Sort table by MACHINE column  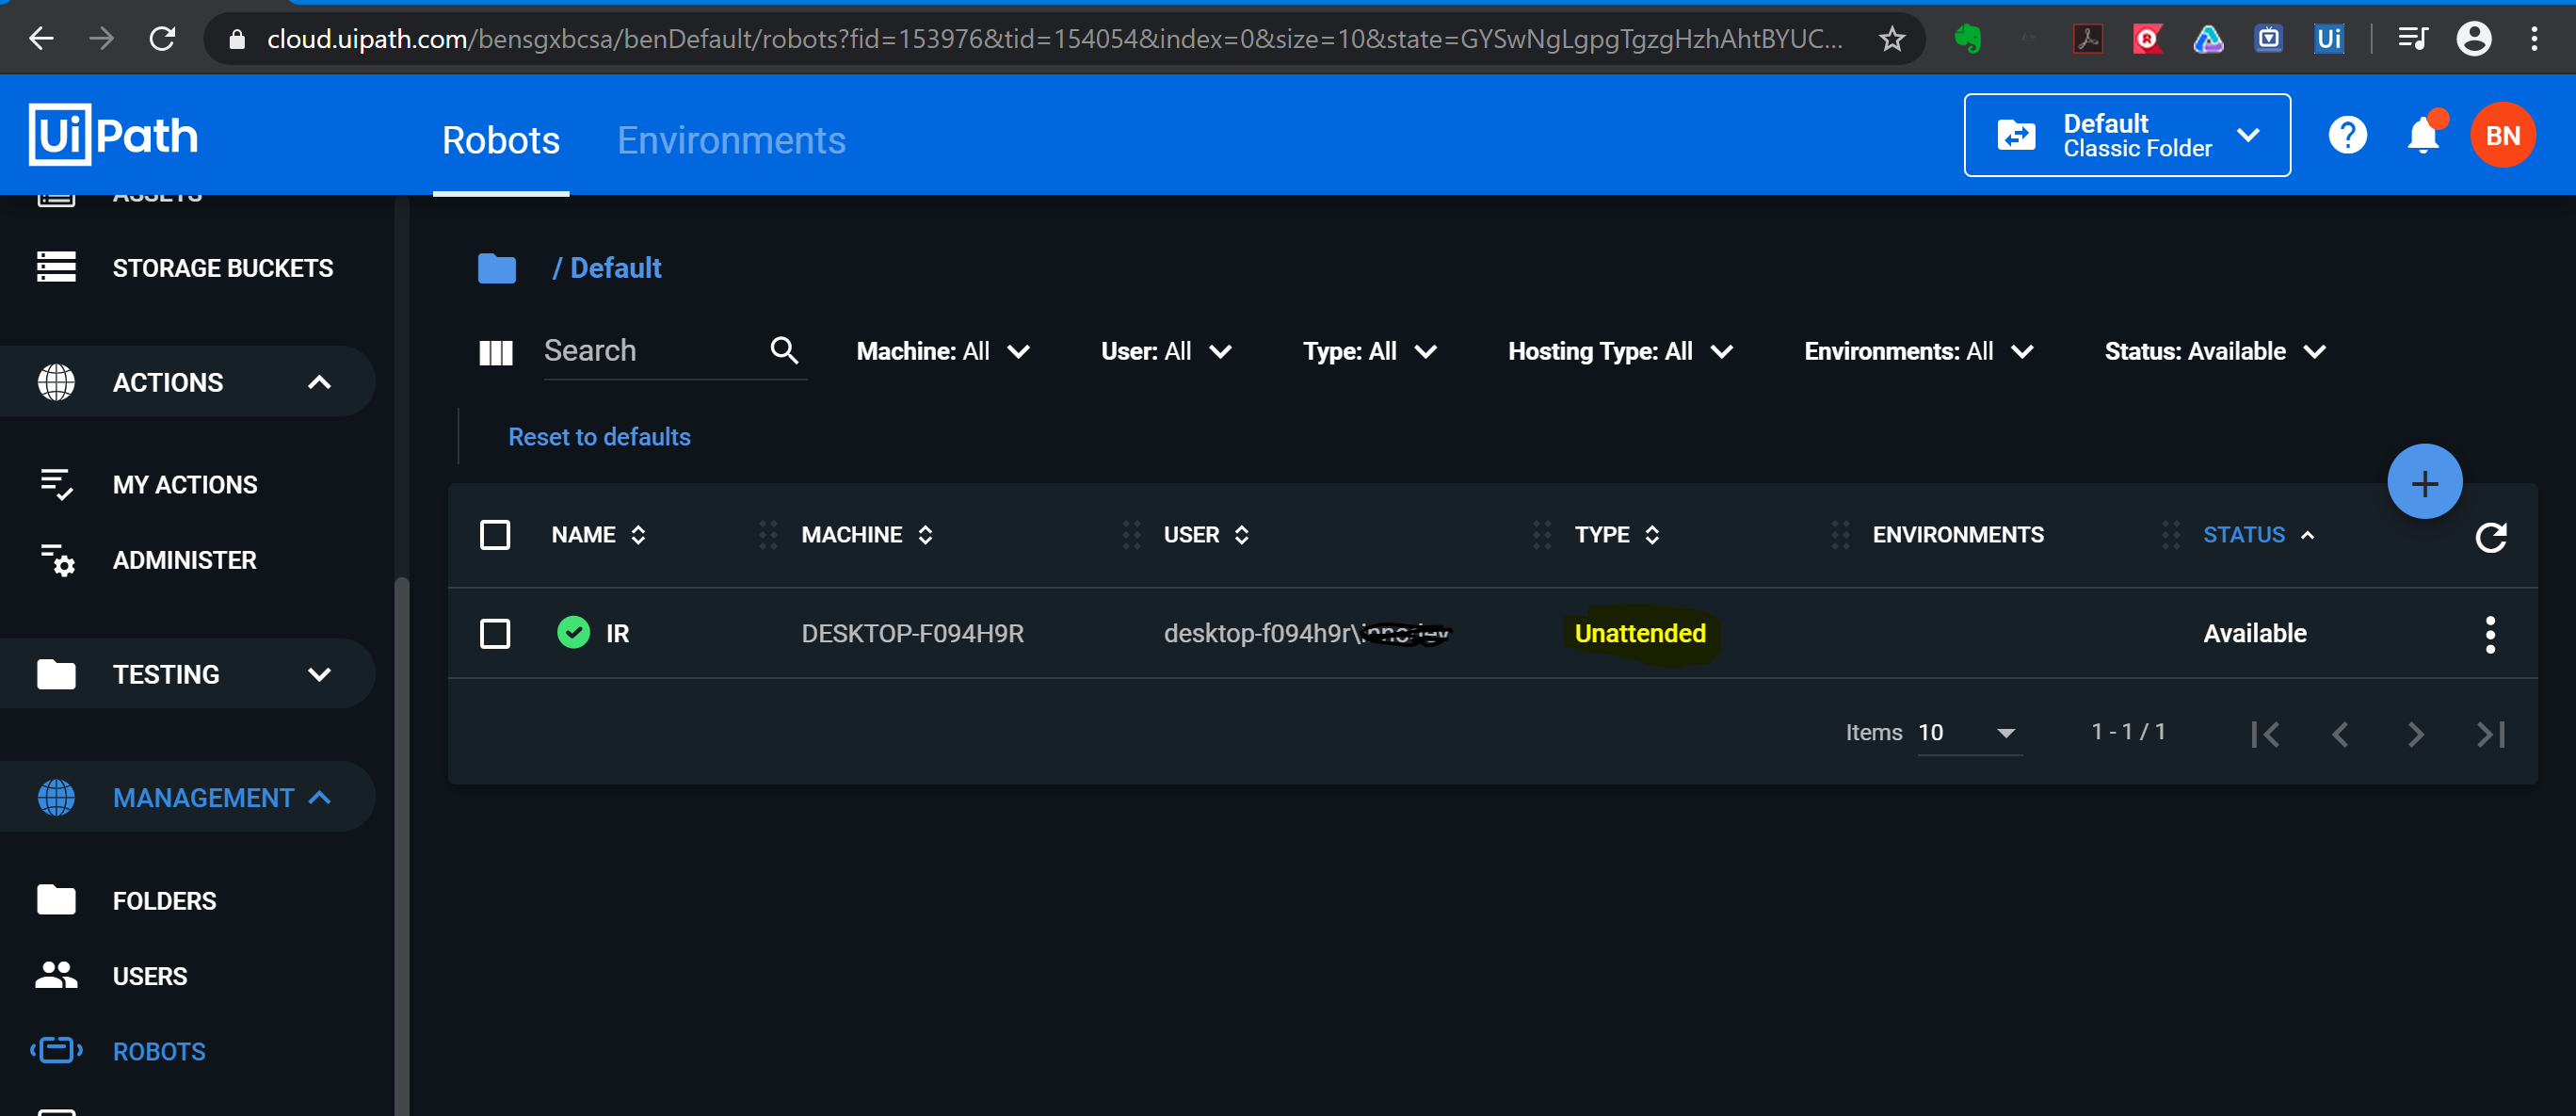click(867, 535)
